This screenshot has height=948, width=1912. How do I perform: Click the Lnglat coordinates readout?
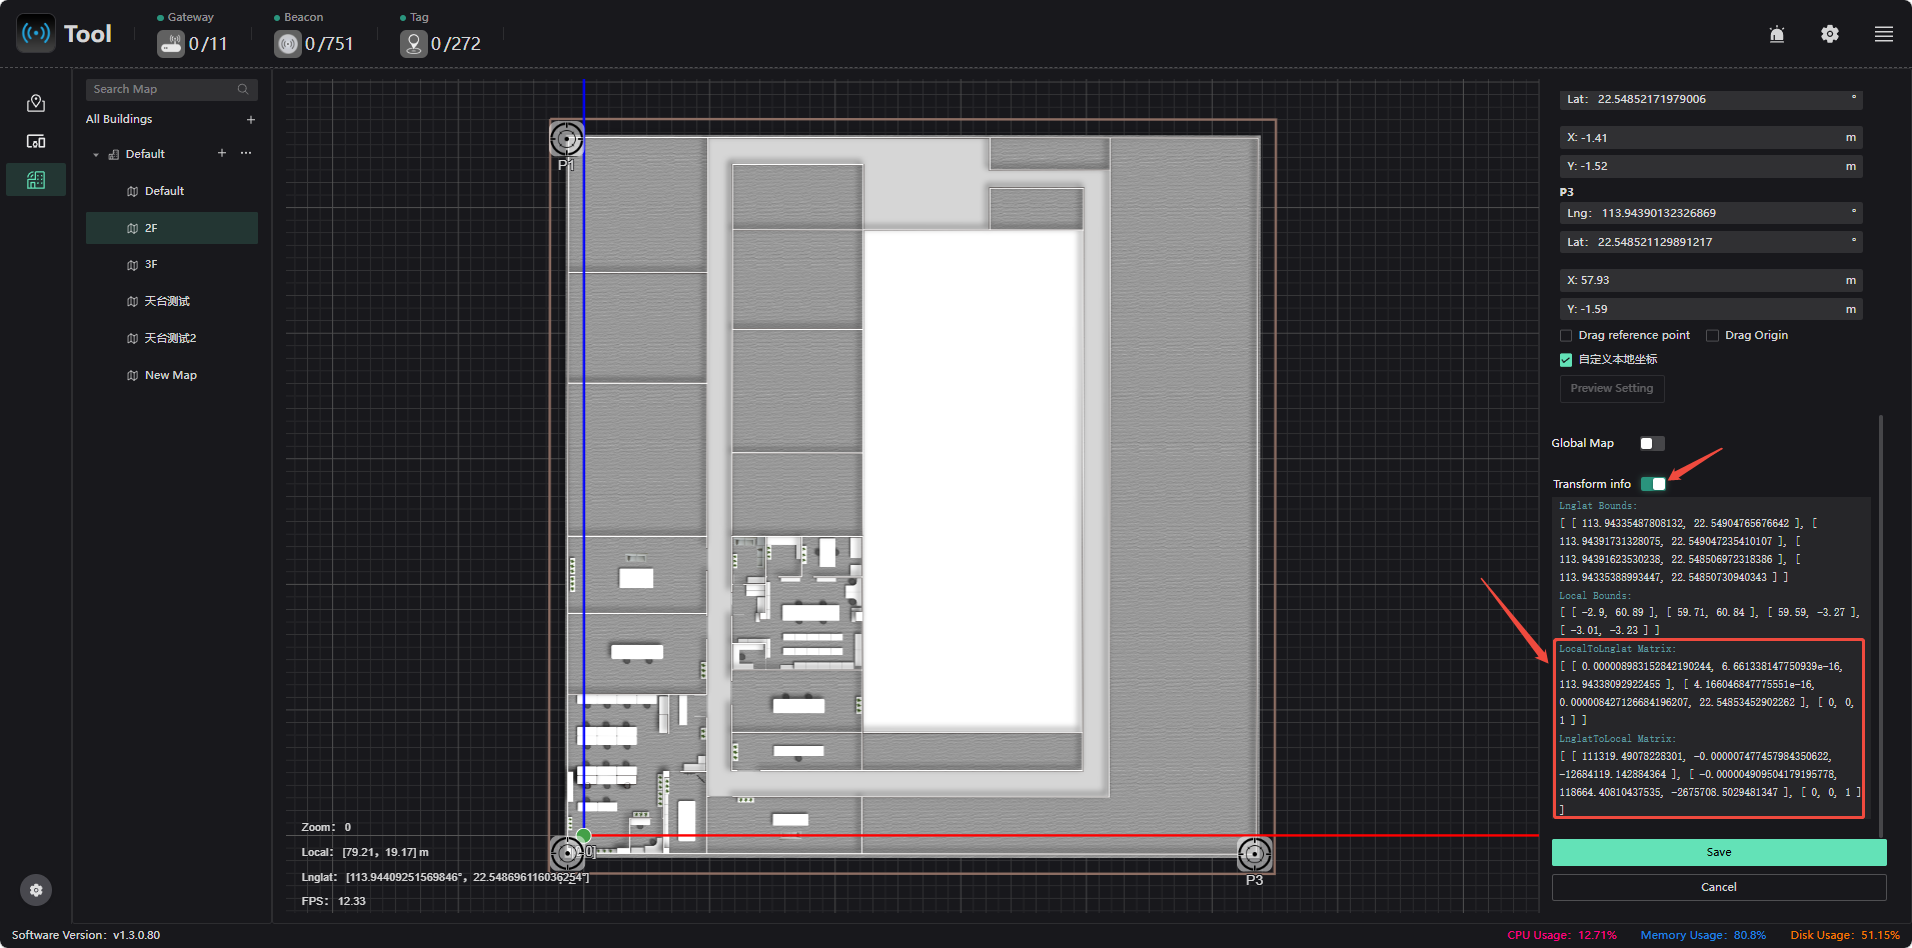[445, 877]
